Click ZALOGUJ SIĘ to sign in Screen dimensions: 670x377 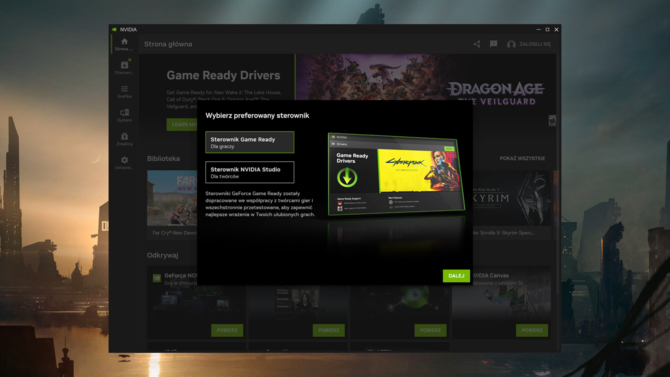pos(535,44)
